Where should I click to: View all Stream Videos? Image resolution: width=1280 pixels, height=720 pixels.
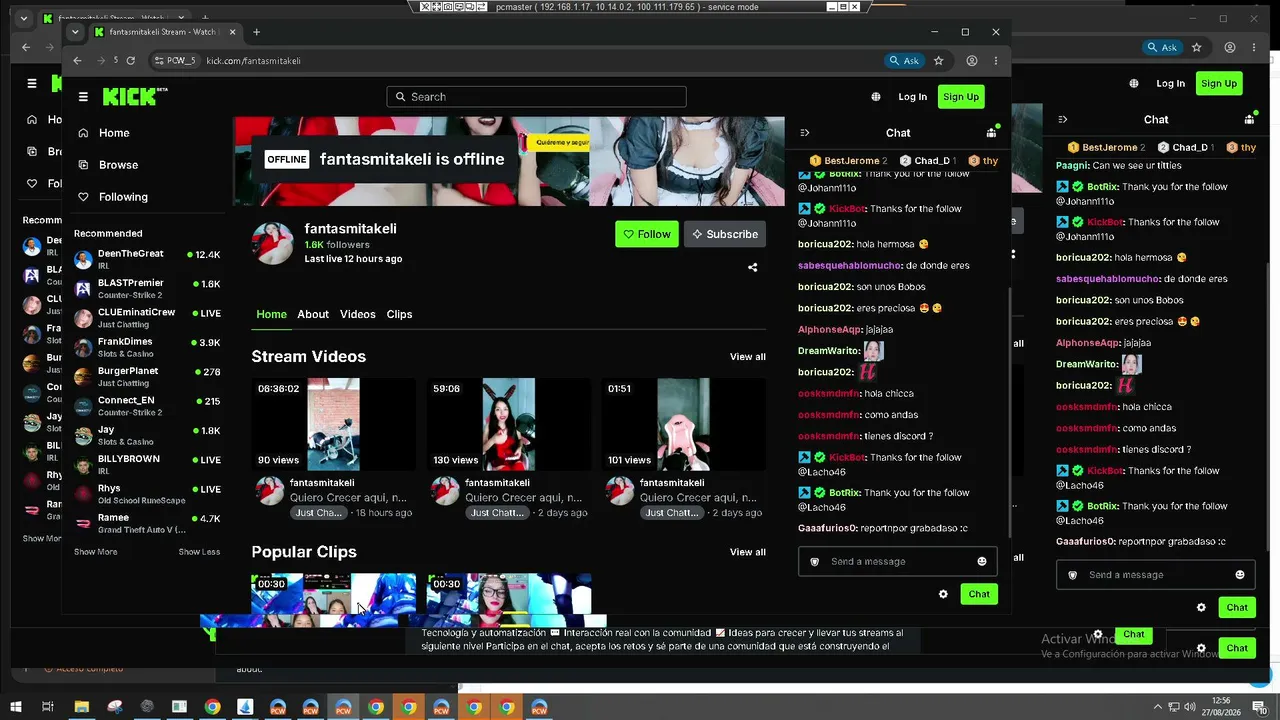click(x=748, y=357)
